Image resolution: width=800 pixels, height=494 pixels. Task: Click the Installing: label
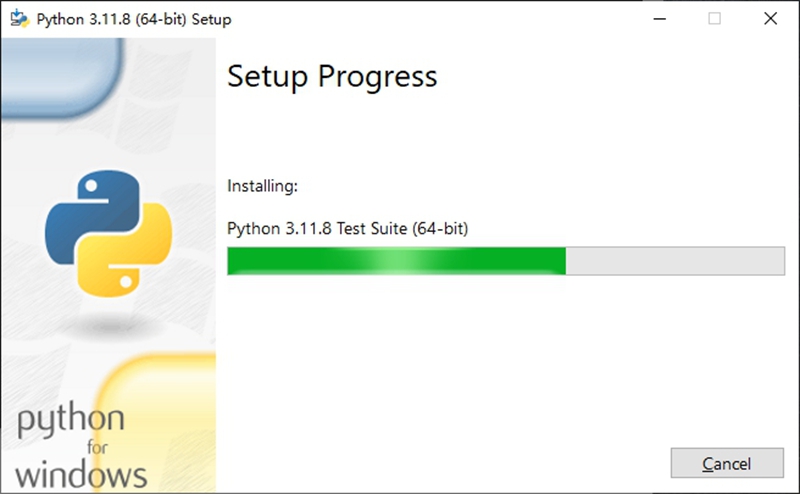262,186
